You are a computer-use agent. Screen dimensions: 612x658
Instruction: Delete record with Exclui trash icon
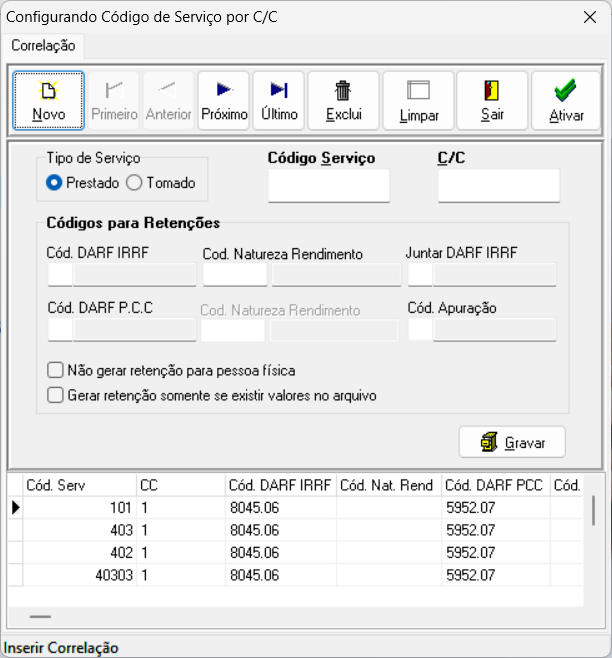(343, 100)
